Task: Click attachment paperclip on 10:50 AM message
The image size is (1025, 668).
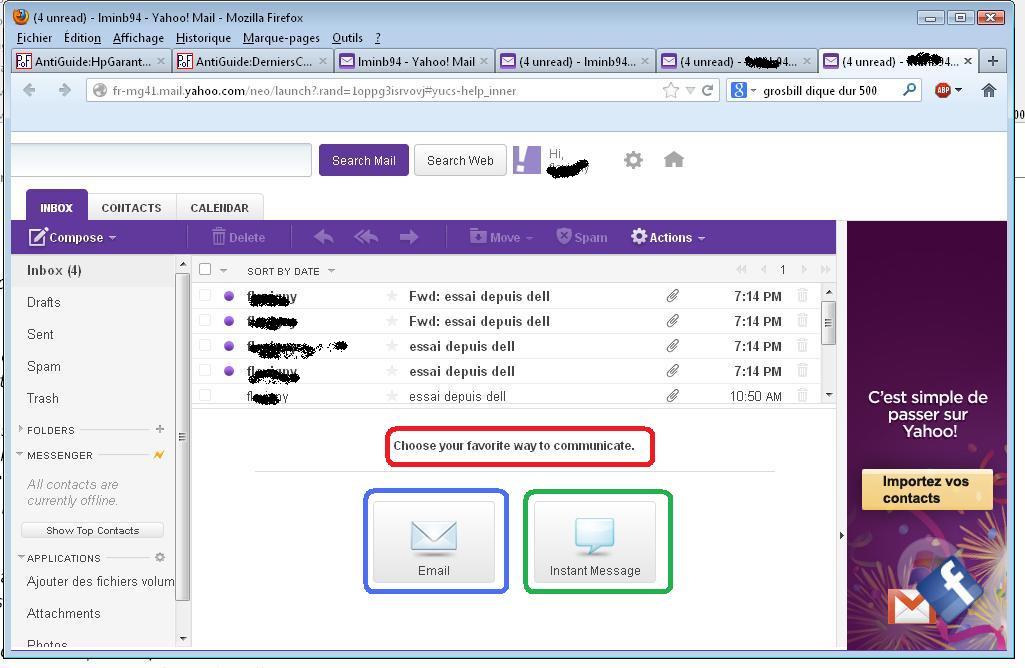Action: point(672,395)
